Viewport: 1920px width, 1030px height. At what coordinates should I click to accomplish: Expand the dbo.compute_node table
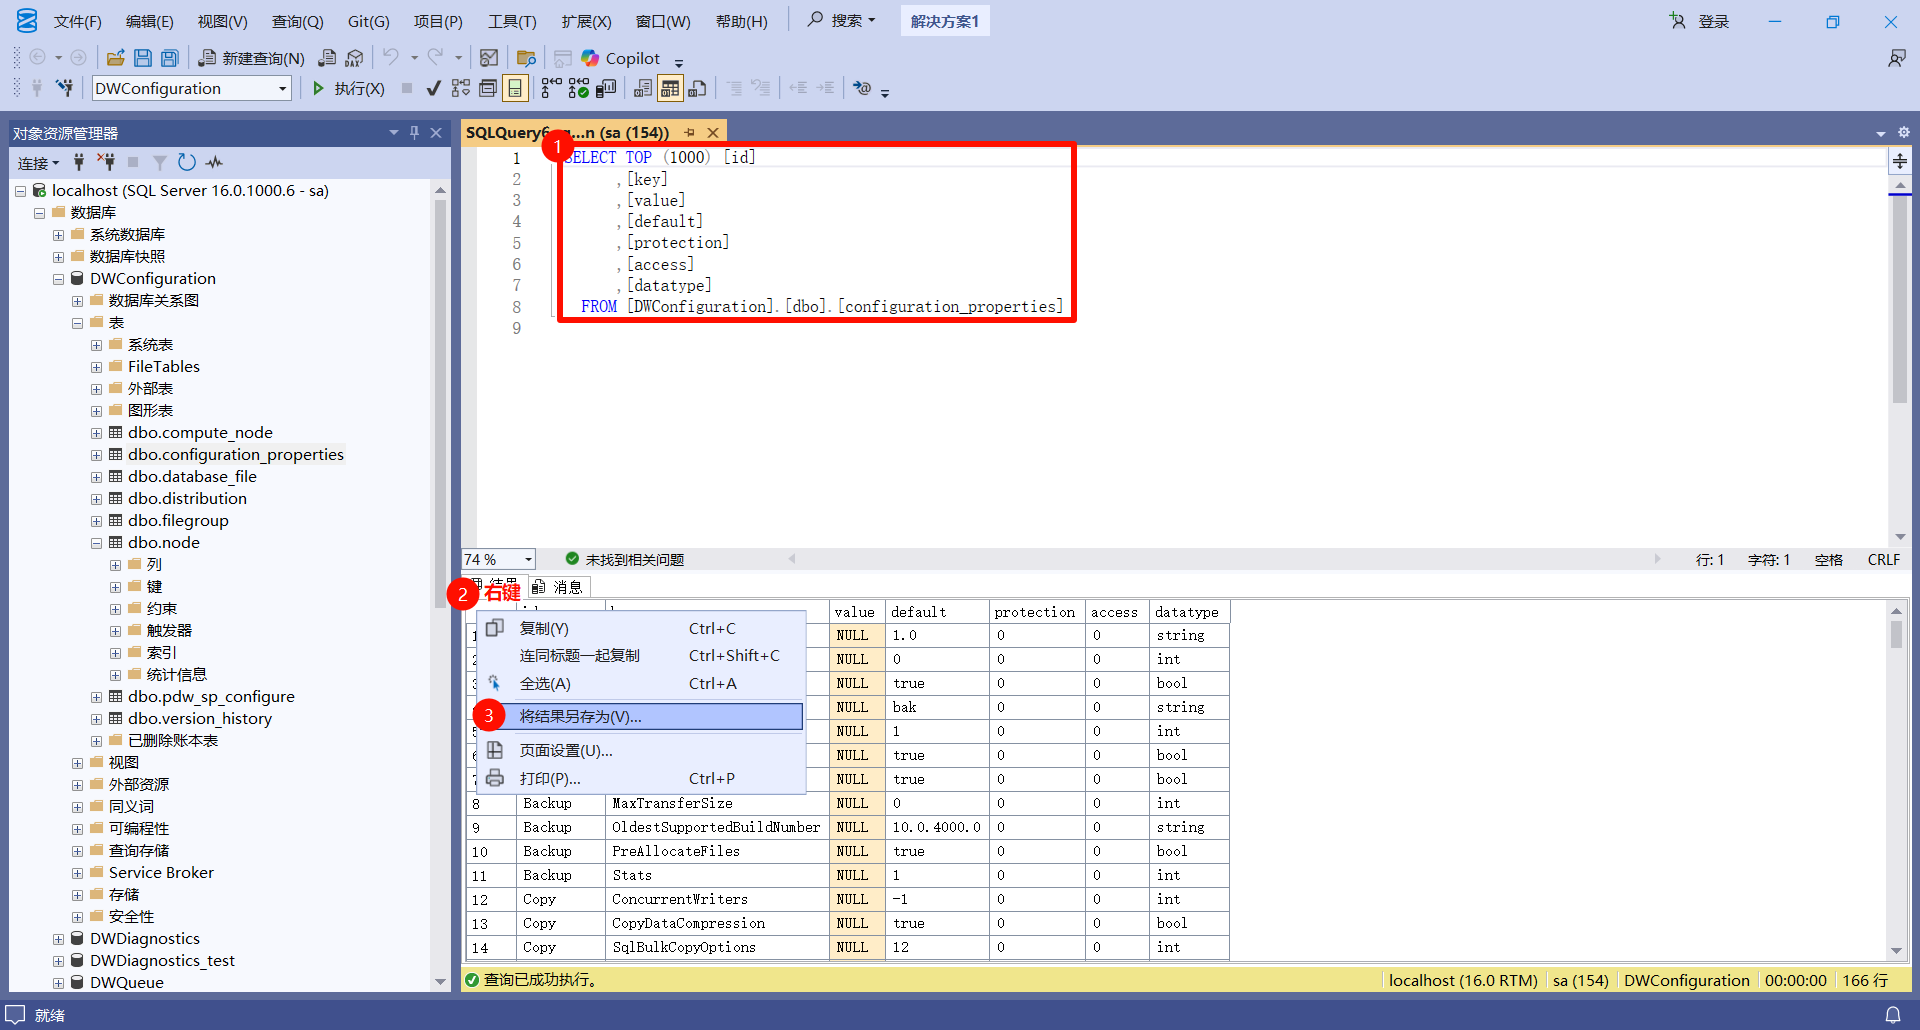coord(96,433)
